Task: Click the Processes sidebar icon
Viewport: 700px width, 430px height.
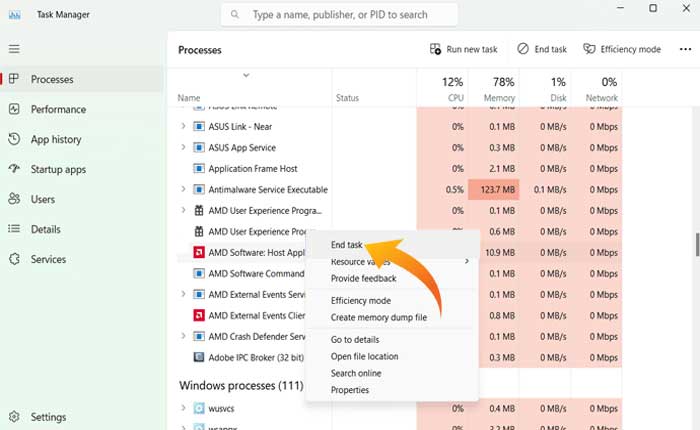Action: (x=14, y=79)
